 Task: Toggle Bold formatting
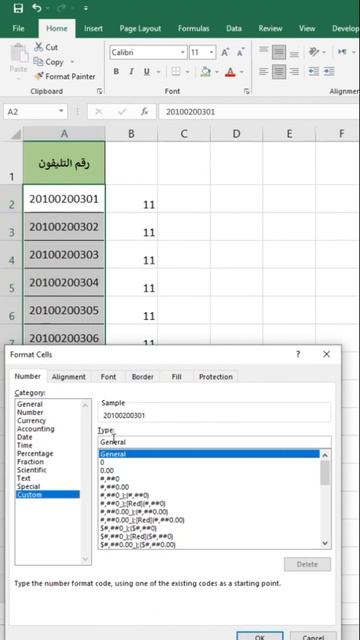click(116, 72)
